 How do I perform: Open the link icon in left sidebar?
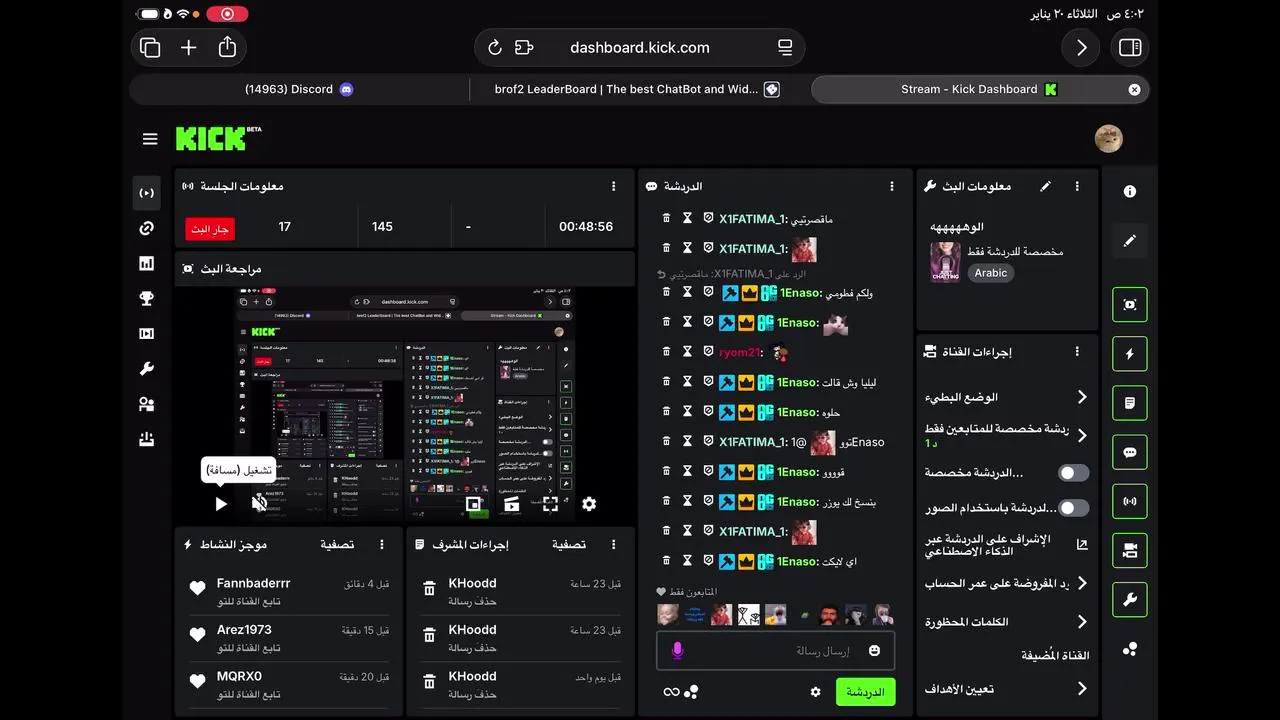pyautogui.click(x=147, y=228)
